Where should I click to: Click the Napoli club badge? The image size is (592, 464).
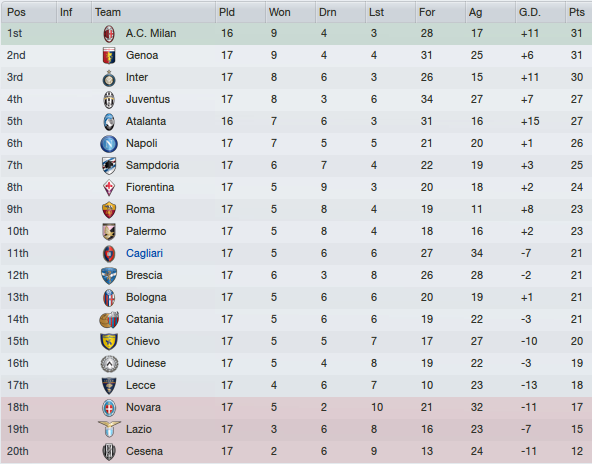(x=109, y=143)
